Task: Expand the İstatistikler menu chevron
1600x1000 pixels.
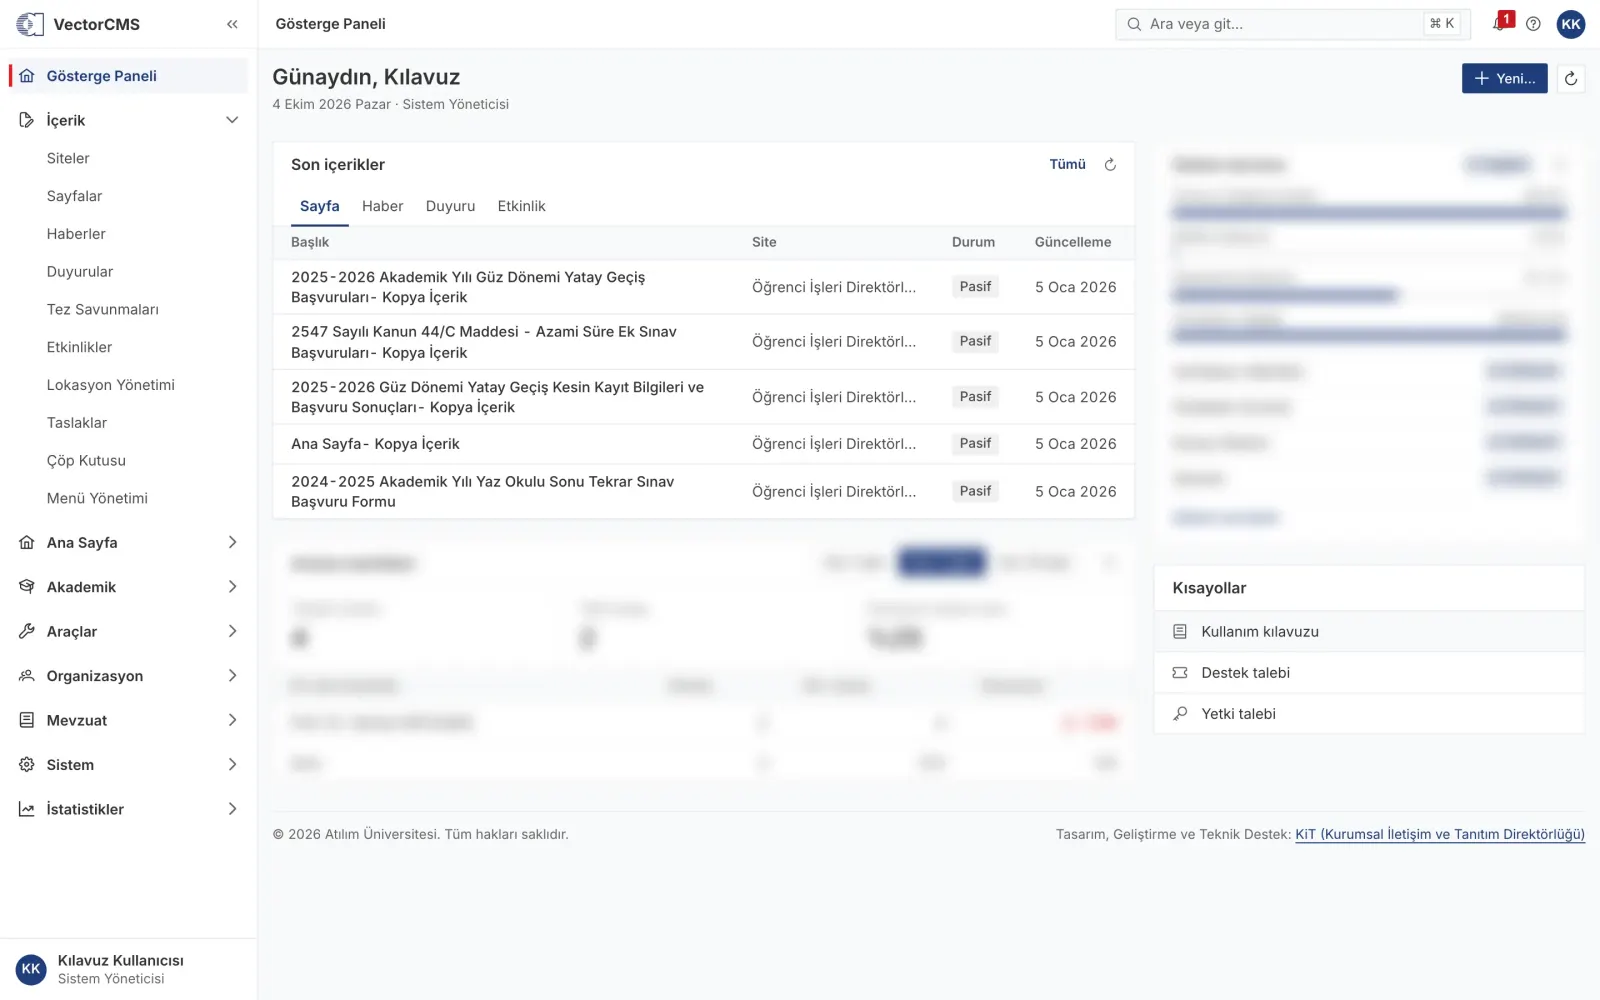Action: tap(232, 809)
